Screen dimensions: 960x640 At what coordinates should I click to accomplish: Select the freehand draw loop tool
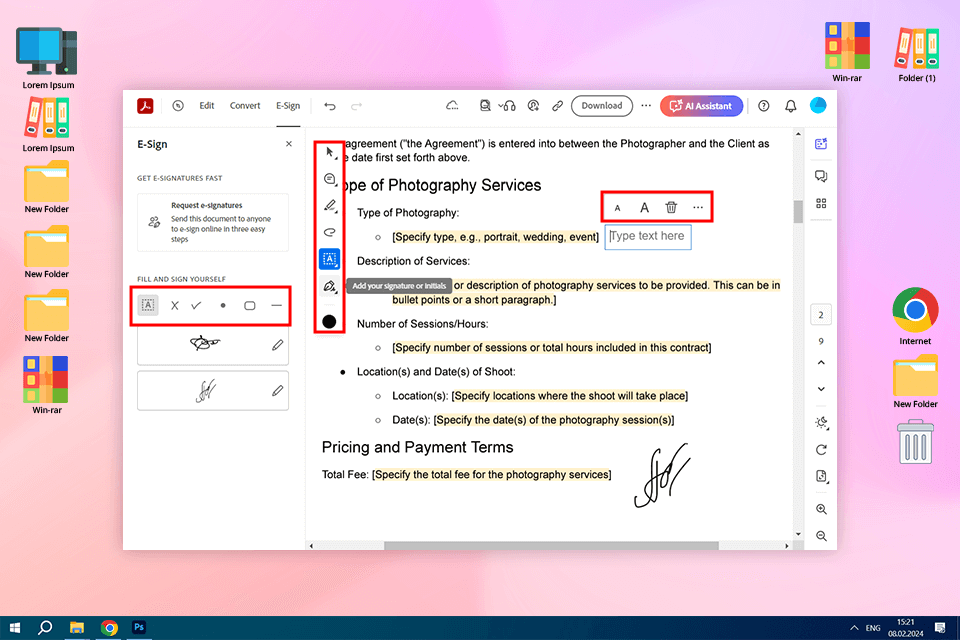pyautogui.click(x=329, y=232)
